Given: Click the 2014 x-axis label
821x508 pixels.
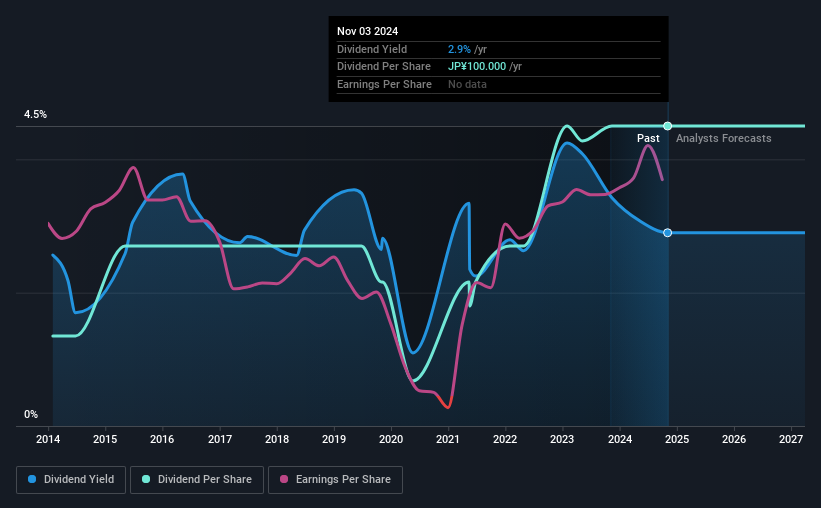Looking at the screenshot, I should (x=48, y=439).
